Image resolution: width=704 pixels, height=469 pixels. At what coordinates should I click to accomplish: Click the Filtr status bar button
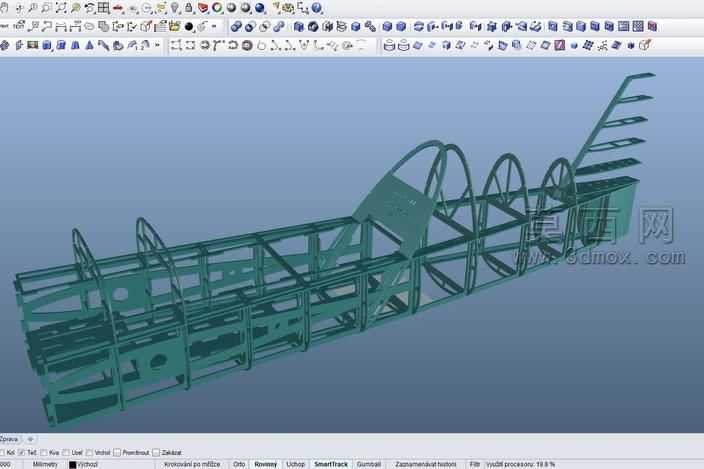475,464
